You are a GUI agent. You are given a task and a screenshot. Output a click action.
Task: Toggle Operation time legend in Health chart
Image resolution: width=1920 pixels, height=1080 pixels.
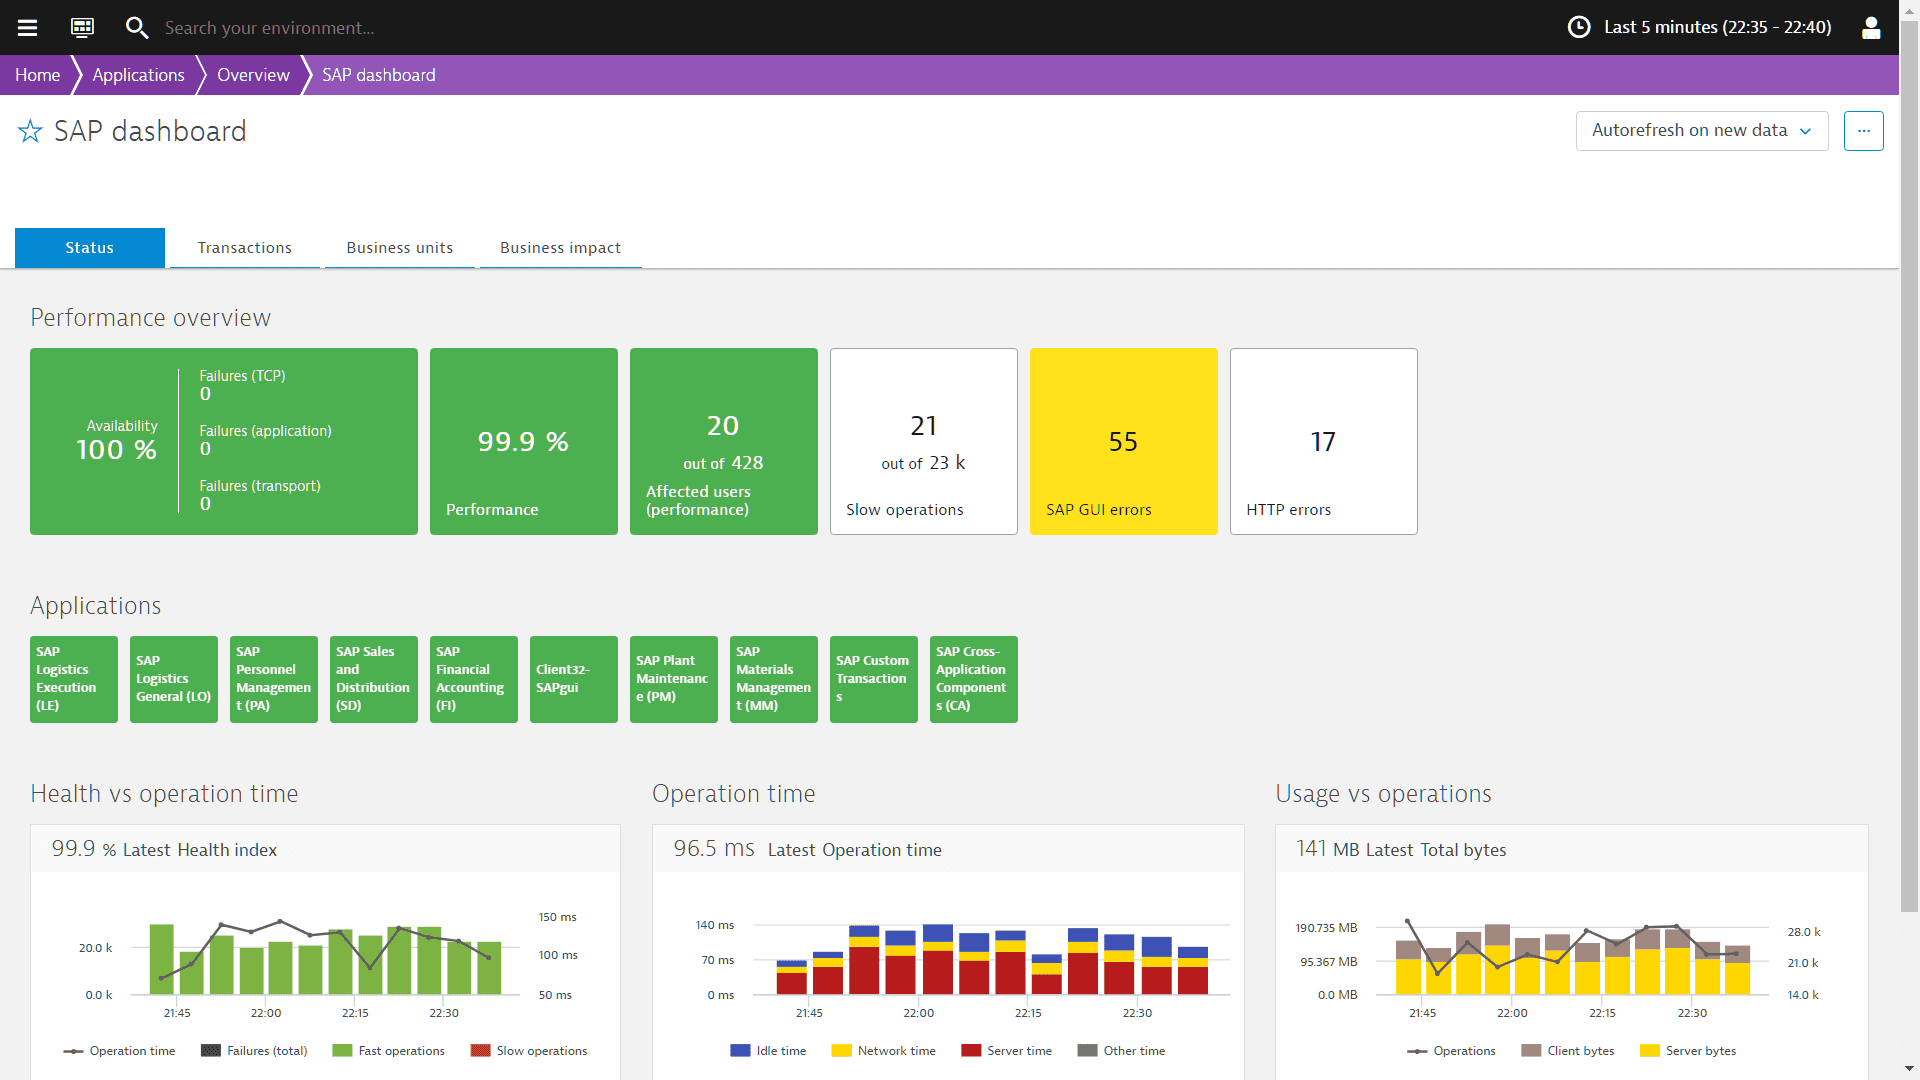120,1051
